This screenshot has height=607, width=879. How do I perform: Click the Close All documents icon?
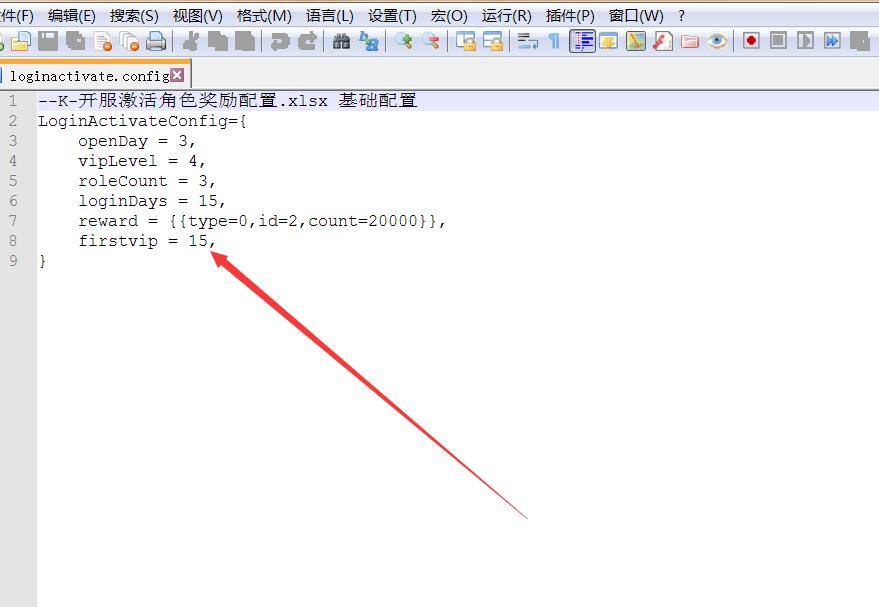click(x=130, y=41)
